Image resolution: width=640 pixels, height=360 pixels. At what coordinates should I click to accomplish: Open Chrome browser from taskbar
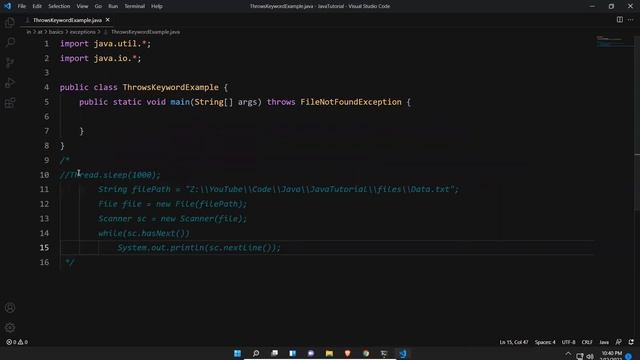(366, 353)
